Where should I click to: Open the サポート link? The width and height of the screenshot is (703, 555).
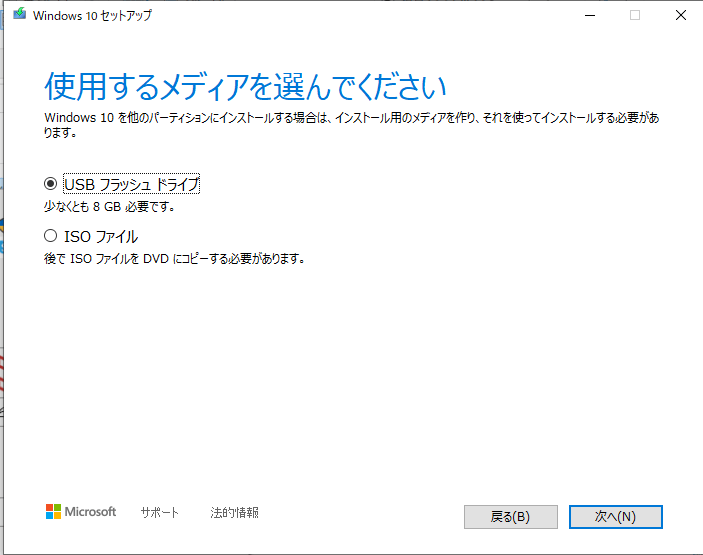[x=160, y=512]
